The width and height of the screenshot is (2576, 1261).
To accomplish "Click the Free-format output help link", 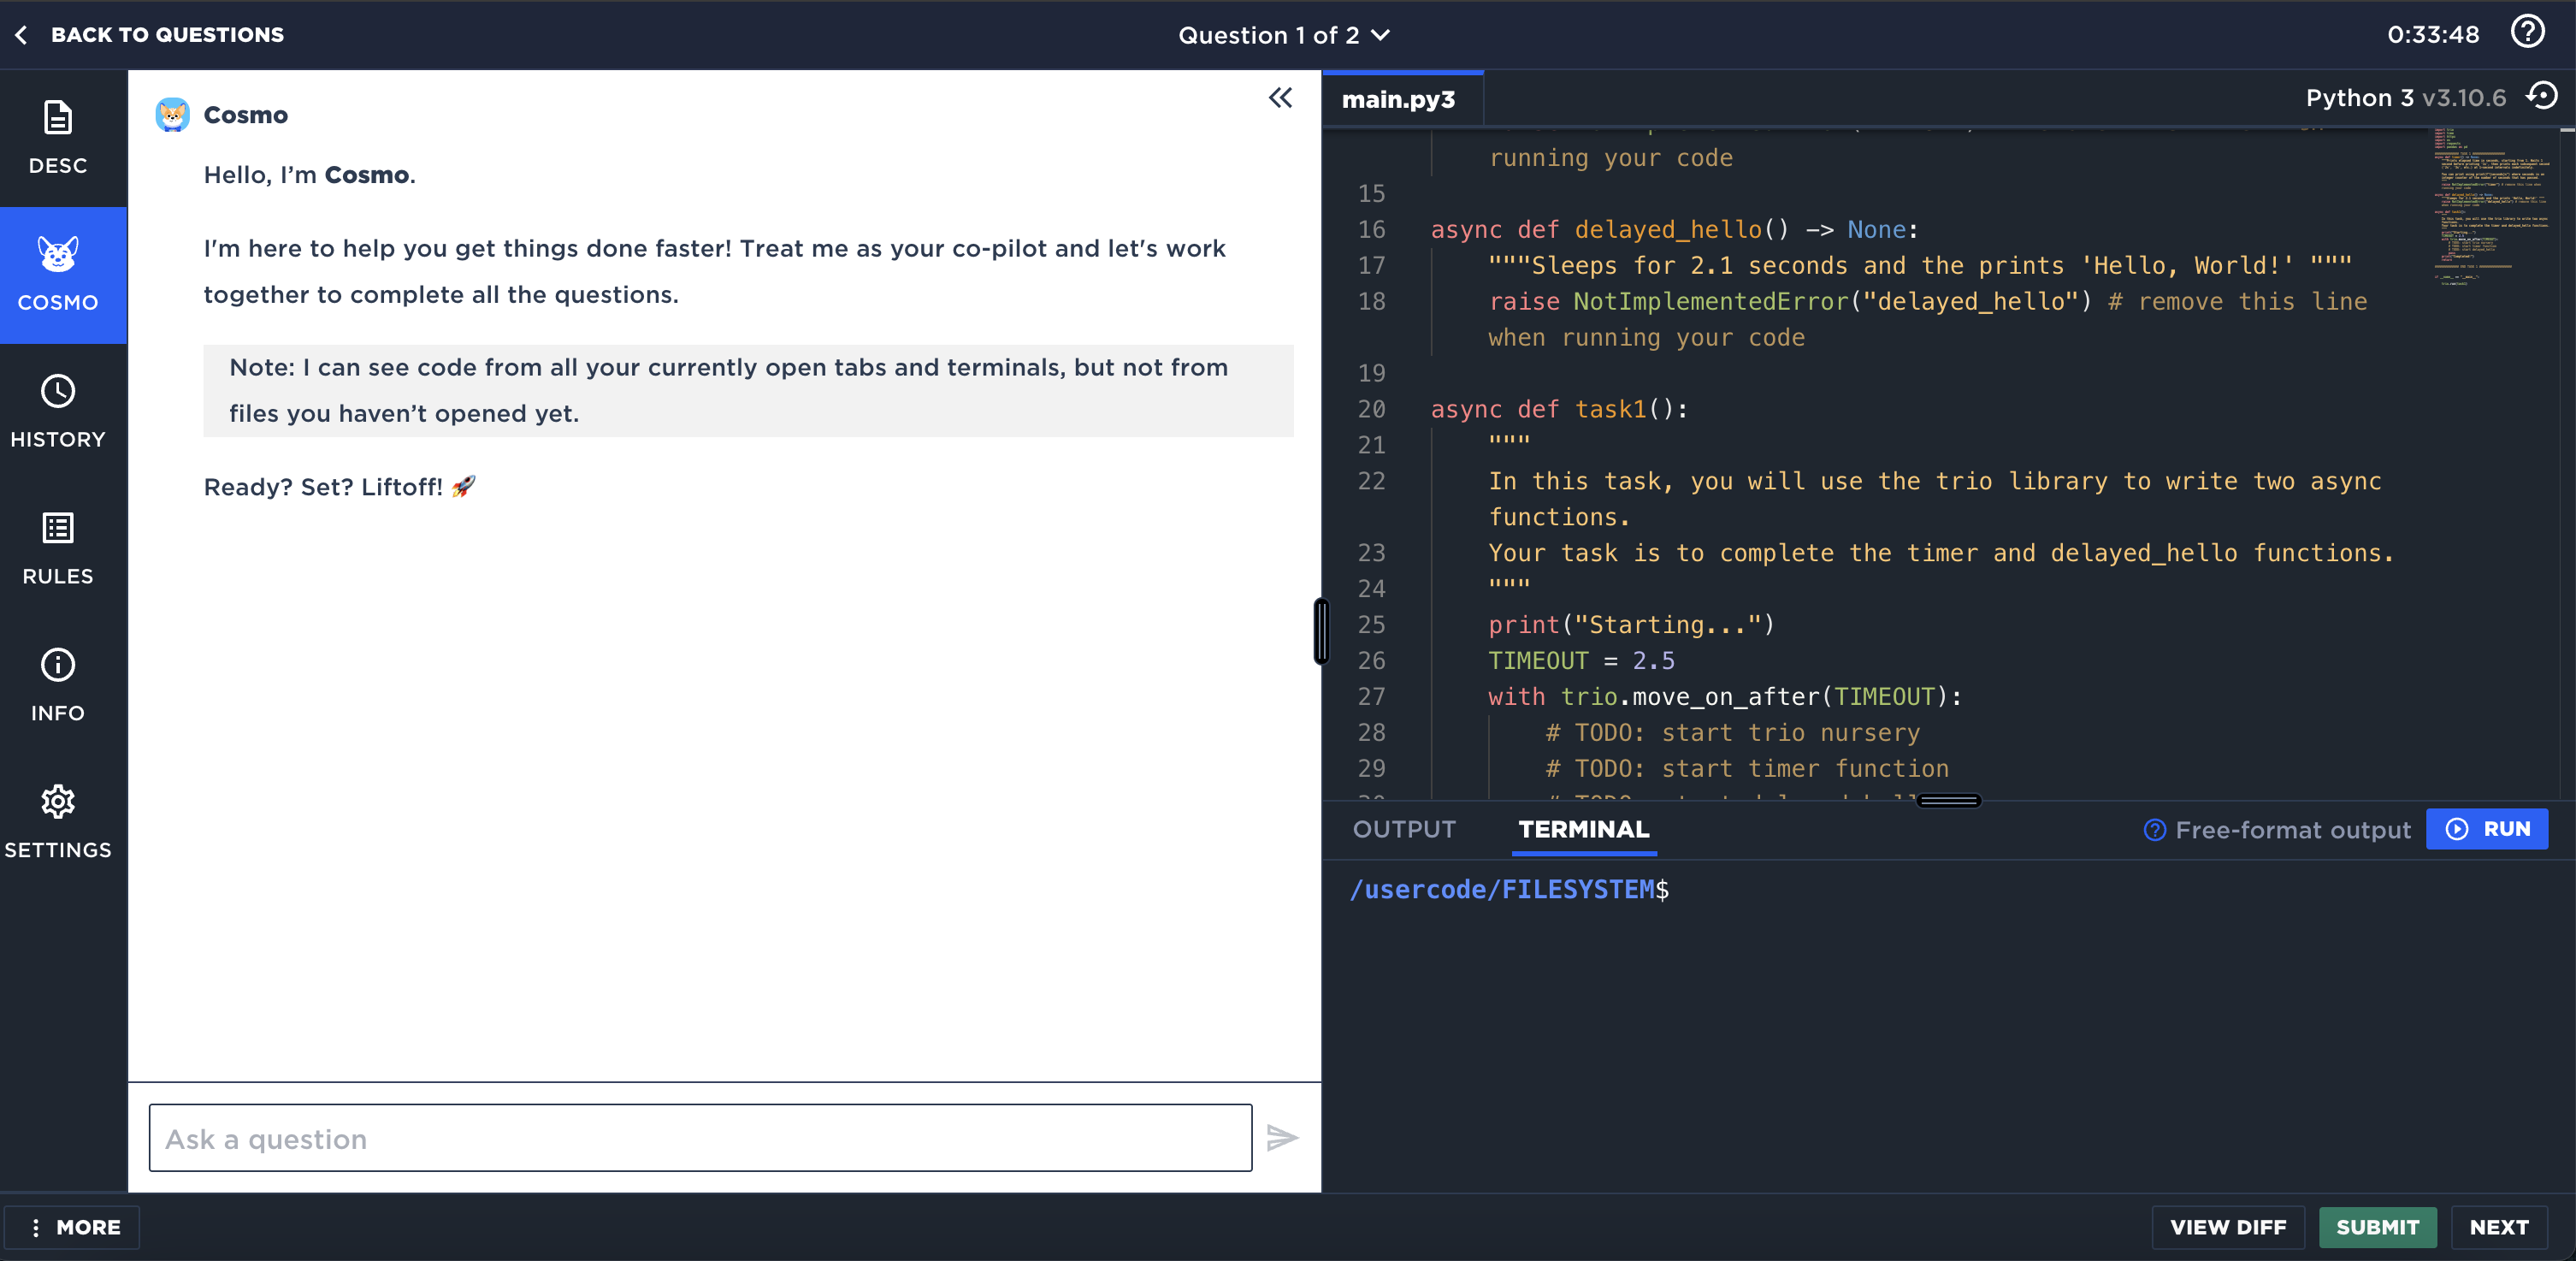I will (x=2276, y=830).
